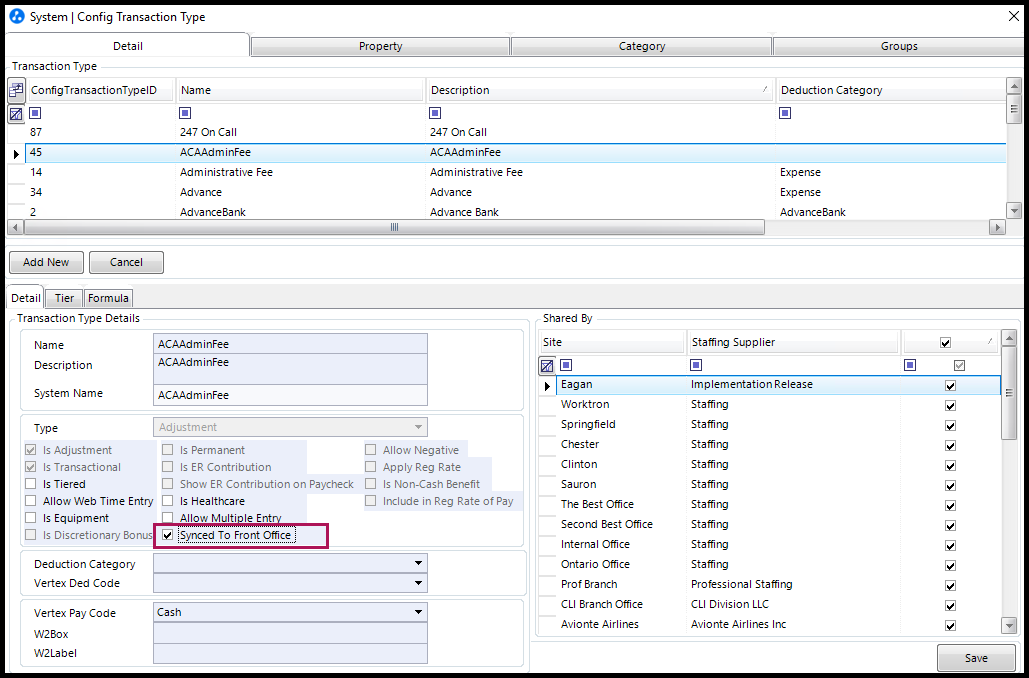1029x678 pixels.
Task: Open the Tier sub-tab
Action: click(64, 298)
